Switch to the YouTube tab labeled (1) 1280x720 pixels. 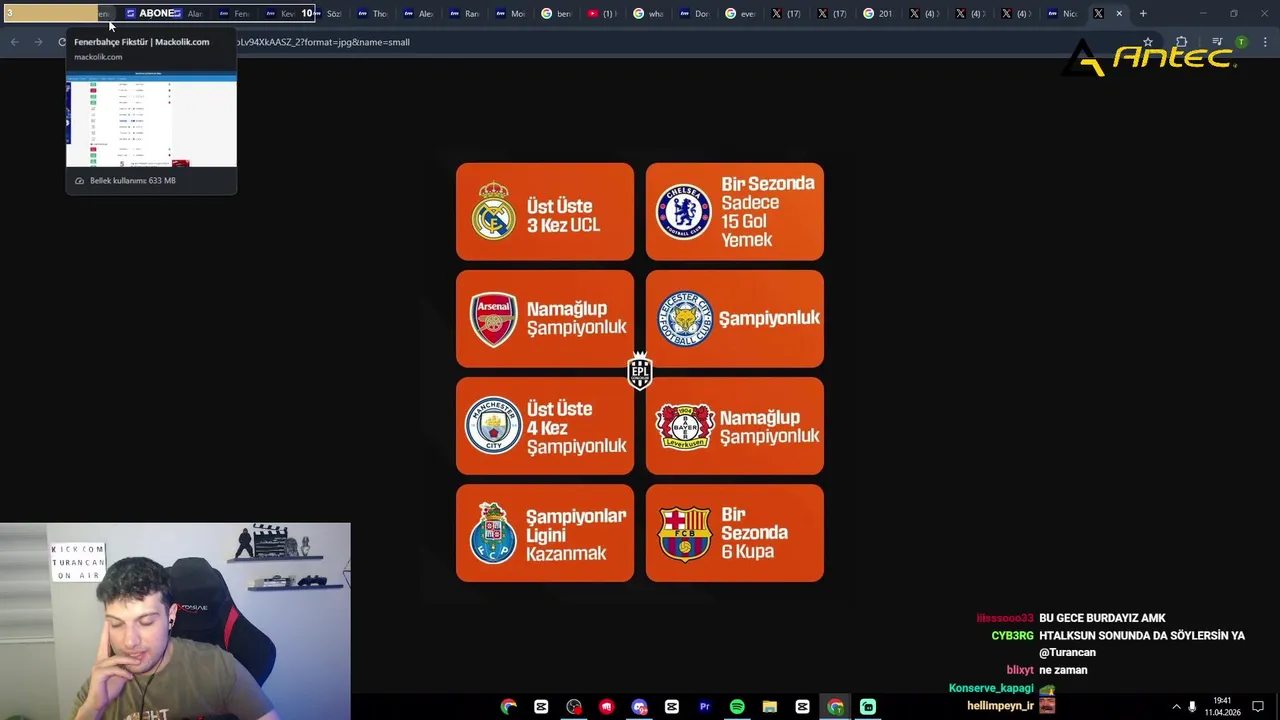(x=603, y=14)
